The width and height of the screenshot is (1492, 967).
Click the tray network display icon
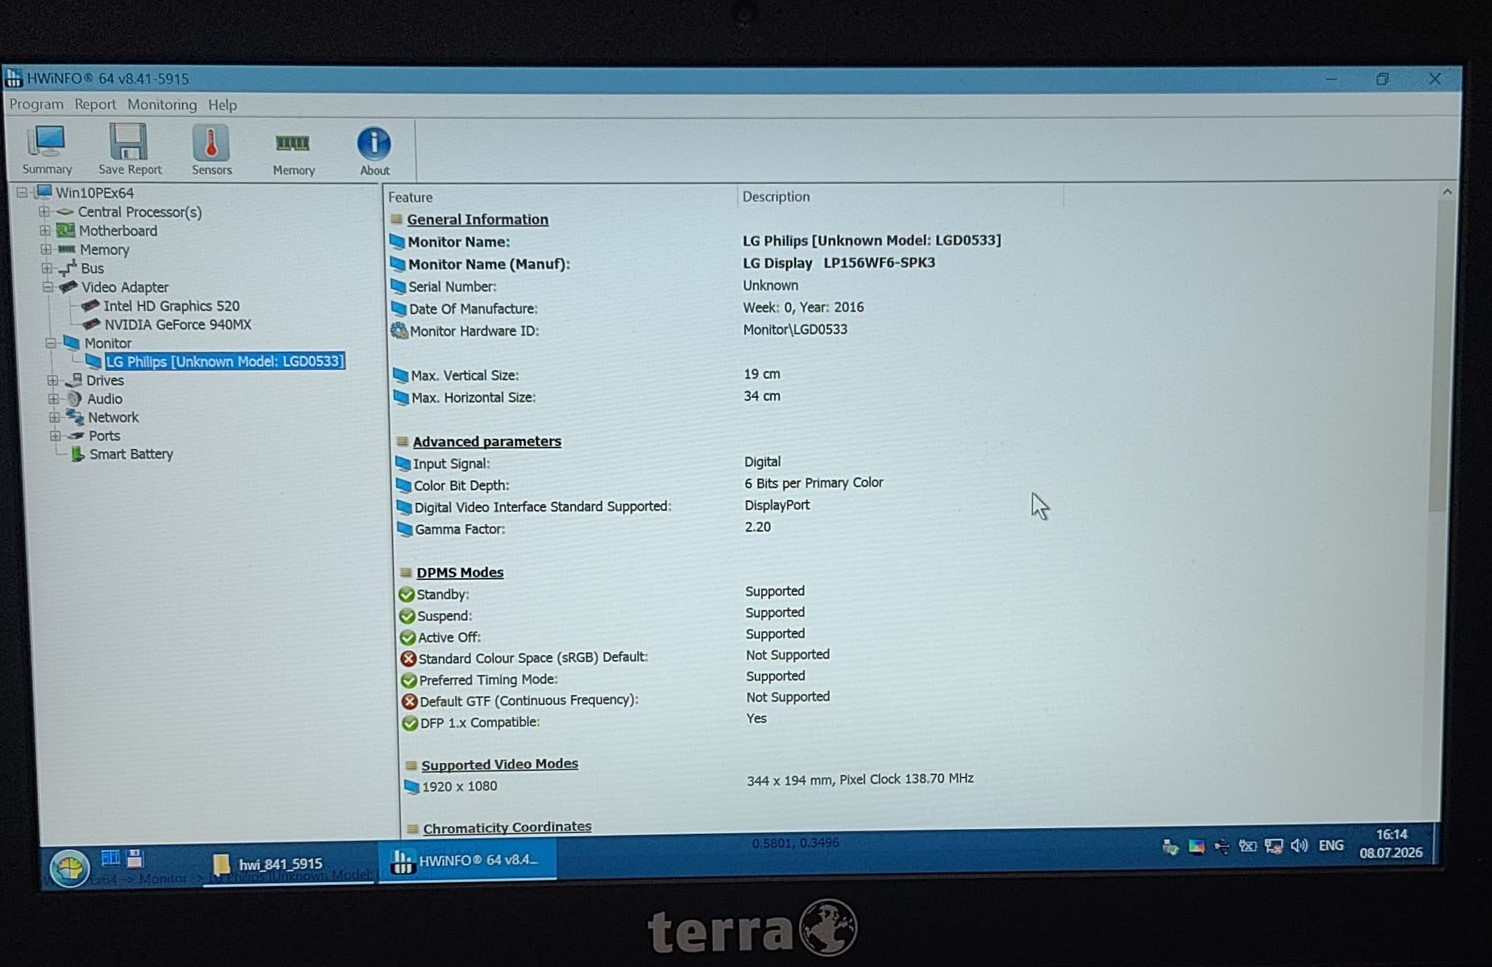pyautogui.click(x=1273, y=847)
